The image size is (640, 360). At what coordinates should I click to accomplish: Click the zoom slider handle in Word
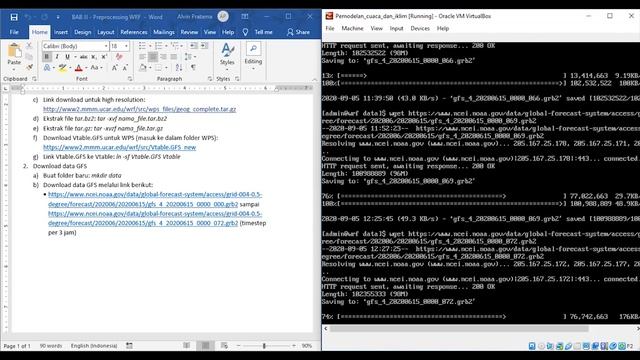click(x=264, y=346)
